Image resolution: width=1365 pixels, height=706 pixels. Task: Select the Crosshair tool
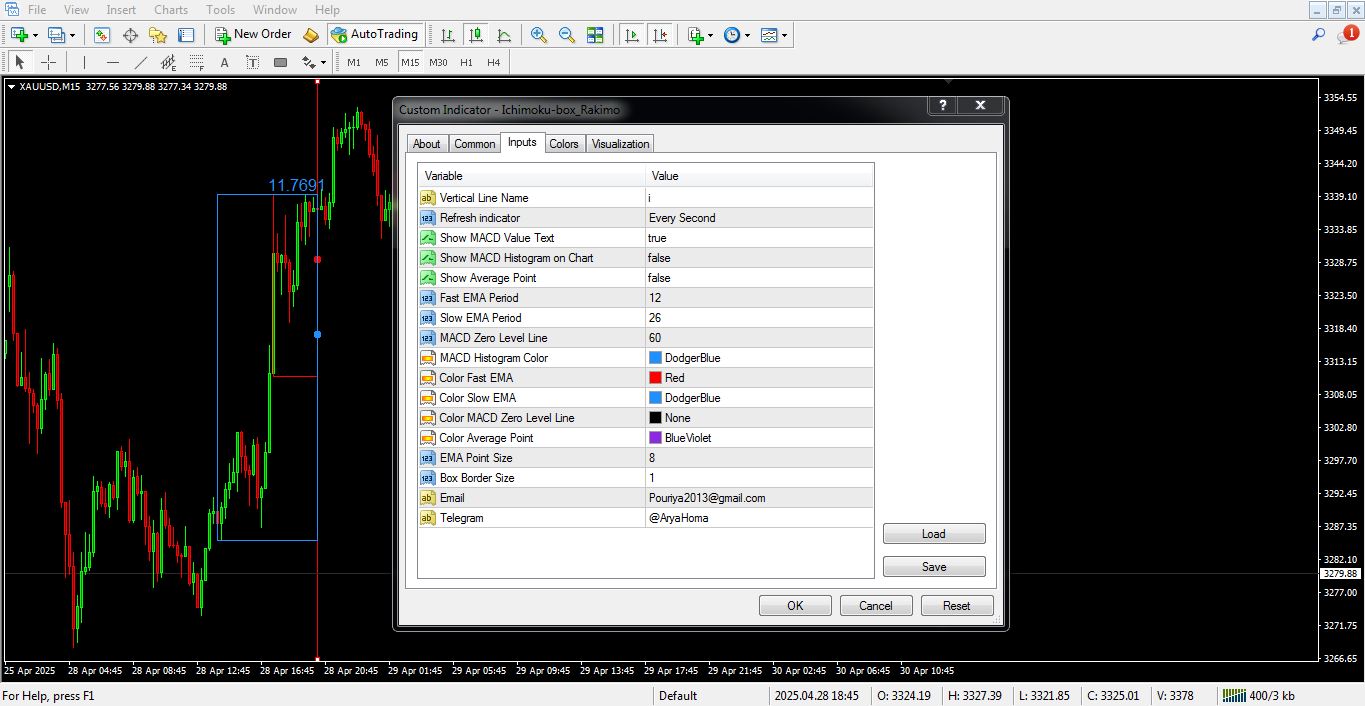[x=47, y=62]
